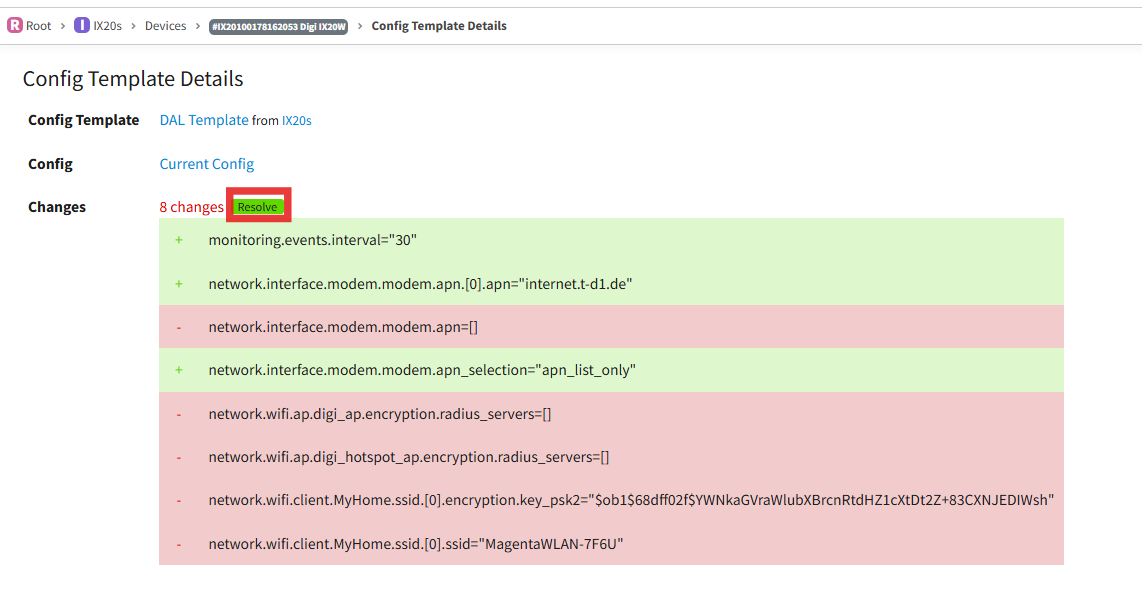Select the key_psk2 change row

pos(611,500)
